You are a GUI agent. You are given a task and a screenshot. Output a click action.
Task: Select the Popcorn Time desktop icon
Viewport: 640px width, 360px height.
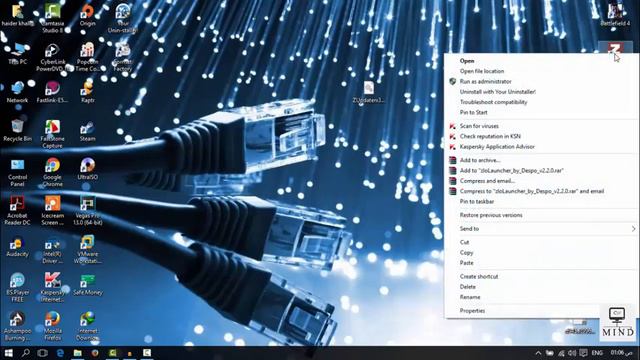[x=87, y=57]
